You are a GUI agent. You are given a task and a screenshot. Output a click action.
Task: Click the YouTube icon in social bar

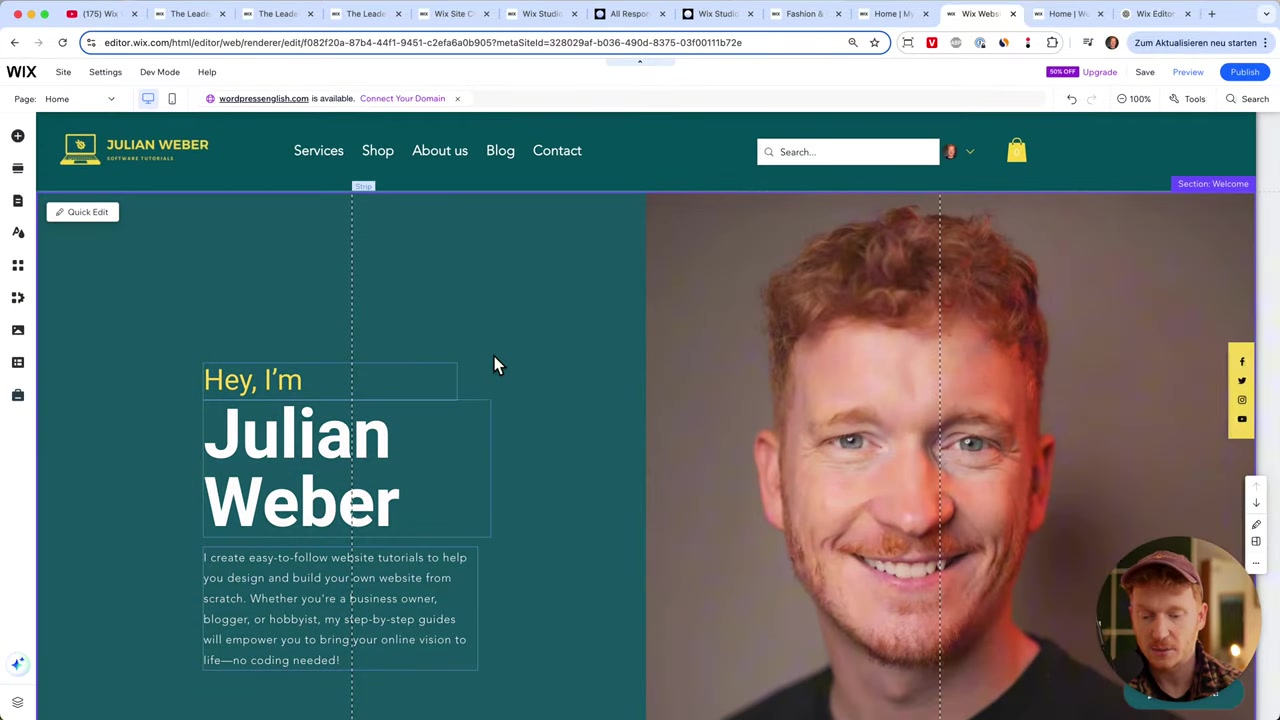pyautogui.click(x=1242, y=419)
